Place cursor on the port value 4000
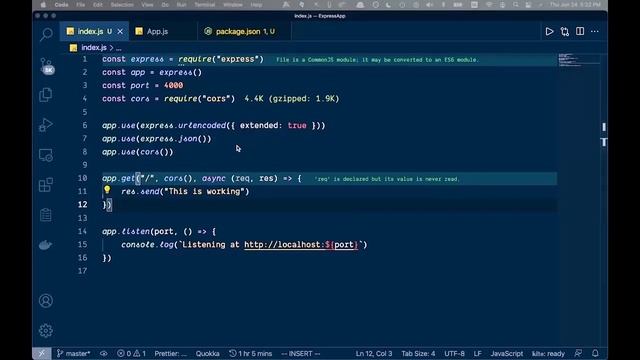 tap(173, 85)
